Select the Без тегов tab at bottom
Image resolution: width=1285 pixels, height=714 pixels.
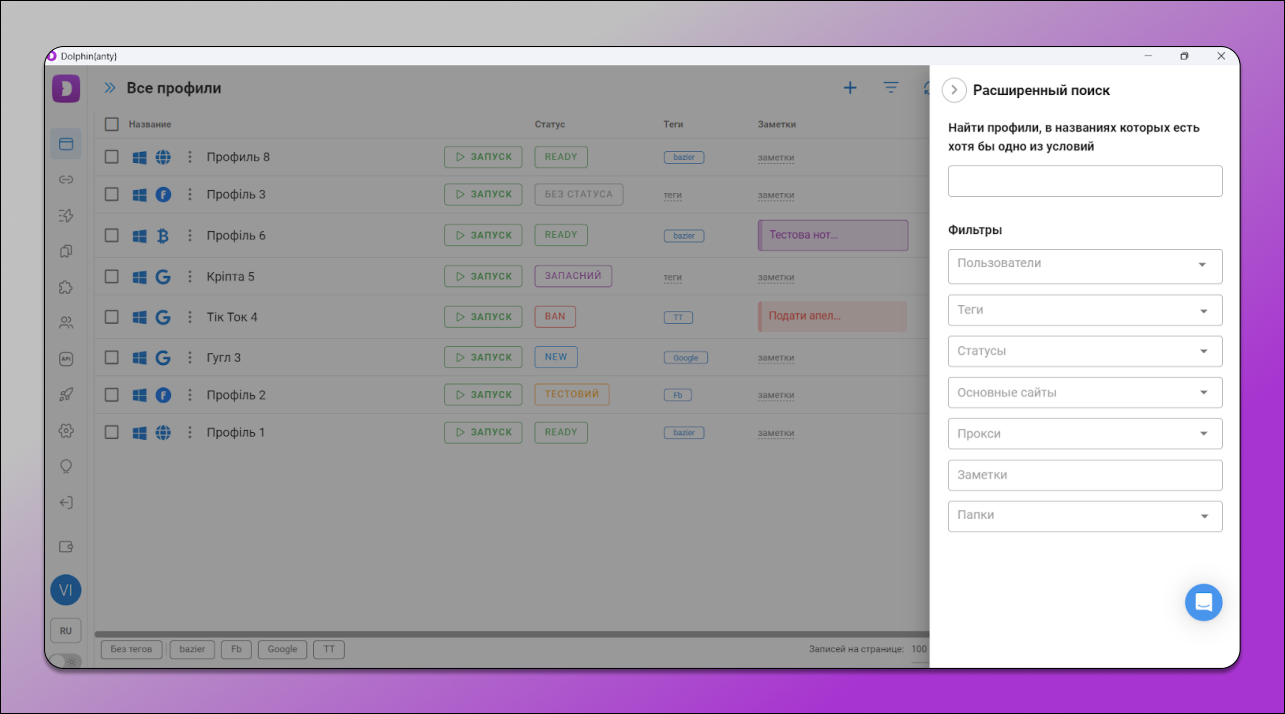tap(132, 649)
